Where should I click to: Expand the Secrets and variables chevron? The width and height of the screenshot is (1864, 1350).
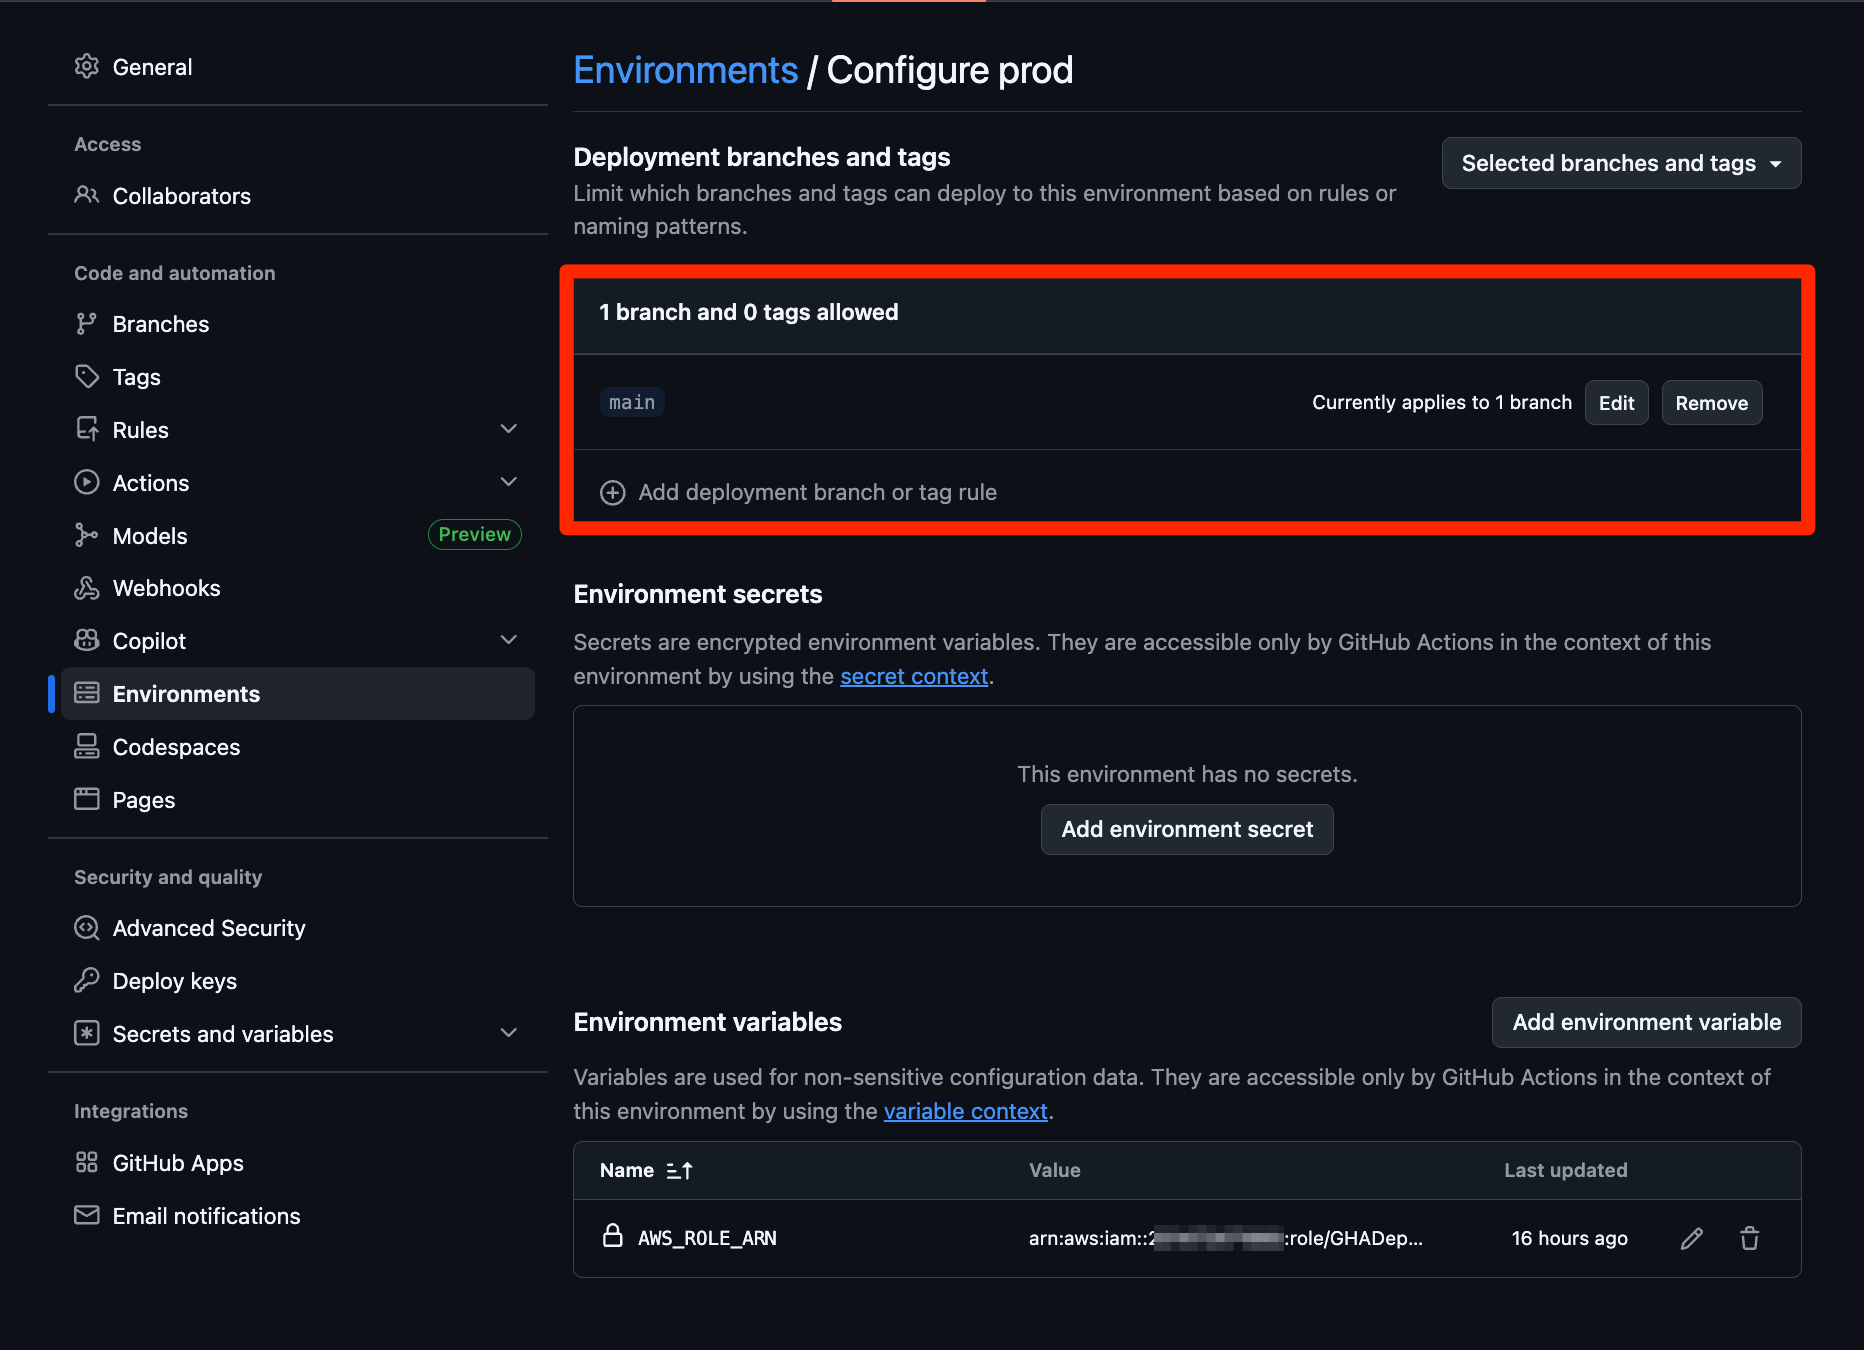pos(509,1033)
